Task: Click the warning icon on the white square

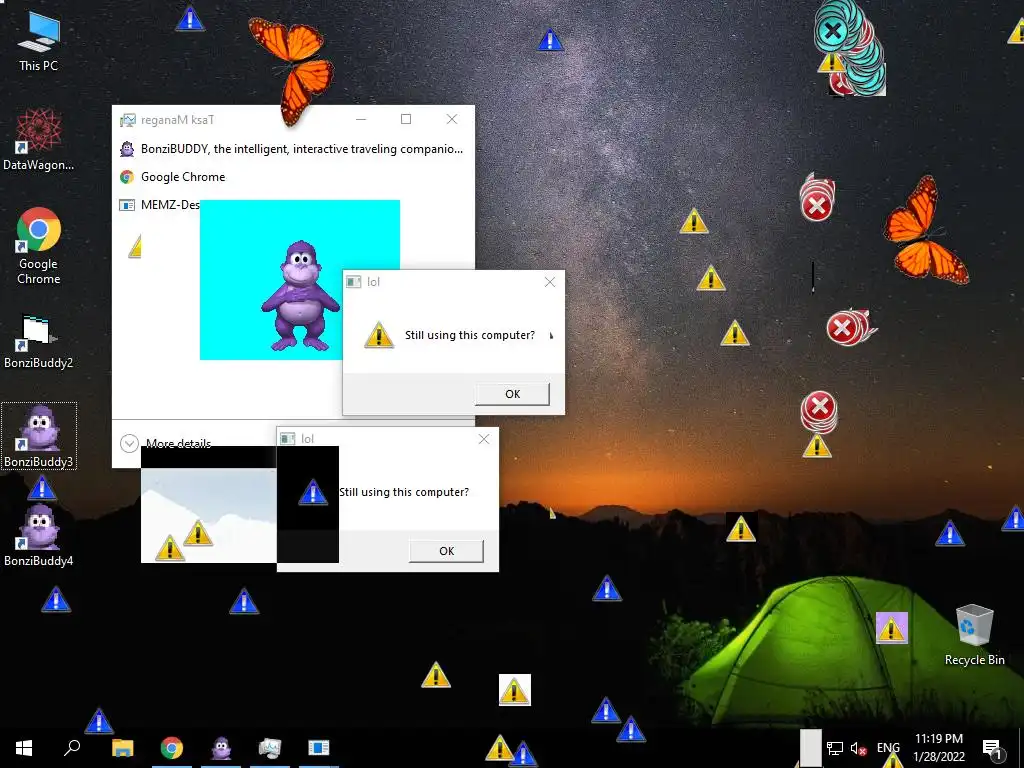Action: 515,690
